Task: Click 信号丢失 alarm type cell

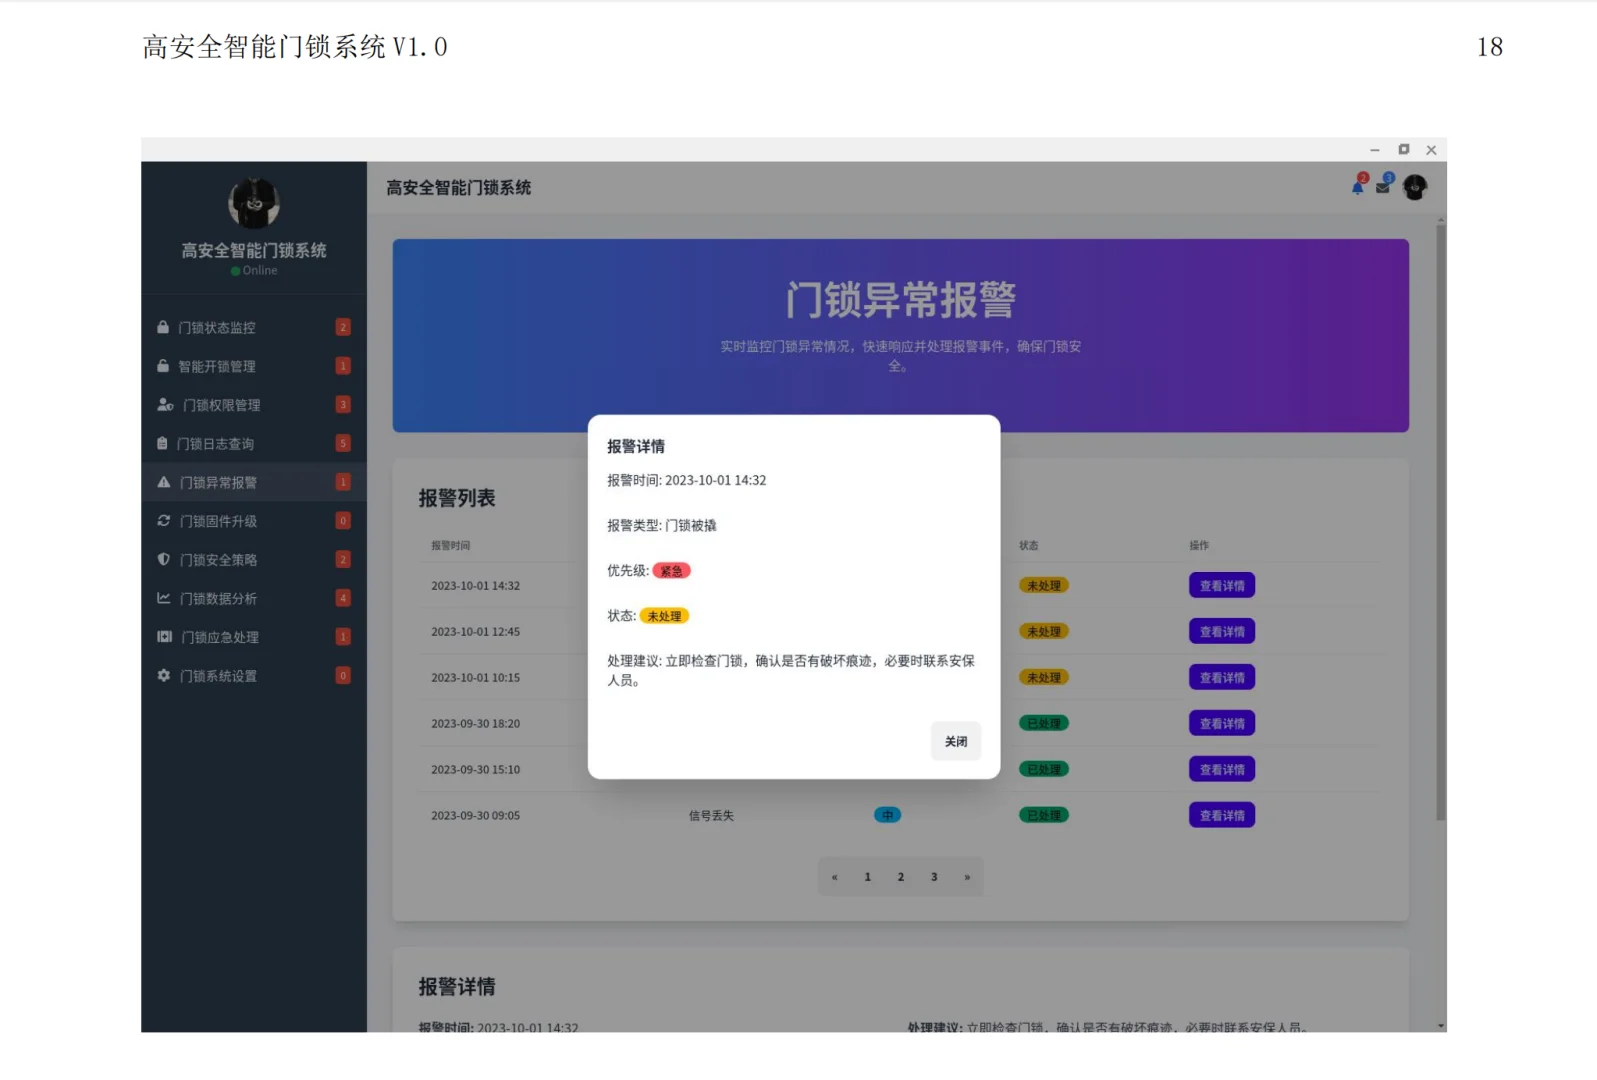Action: (711, 816)
